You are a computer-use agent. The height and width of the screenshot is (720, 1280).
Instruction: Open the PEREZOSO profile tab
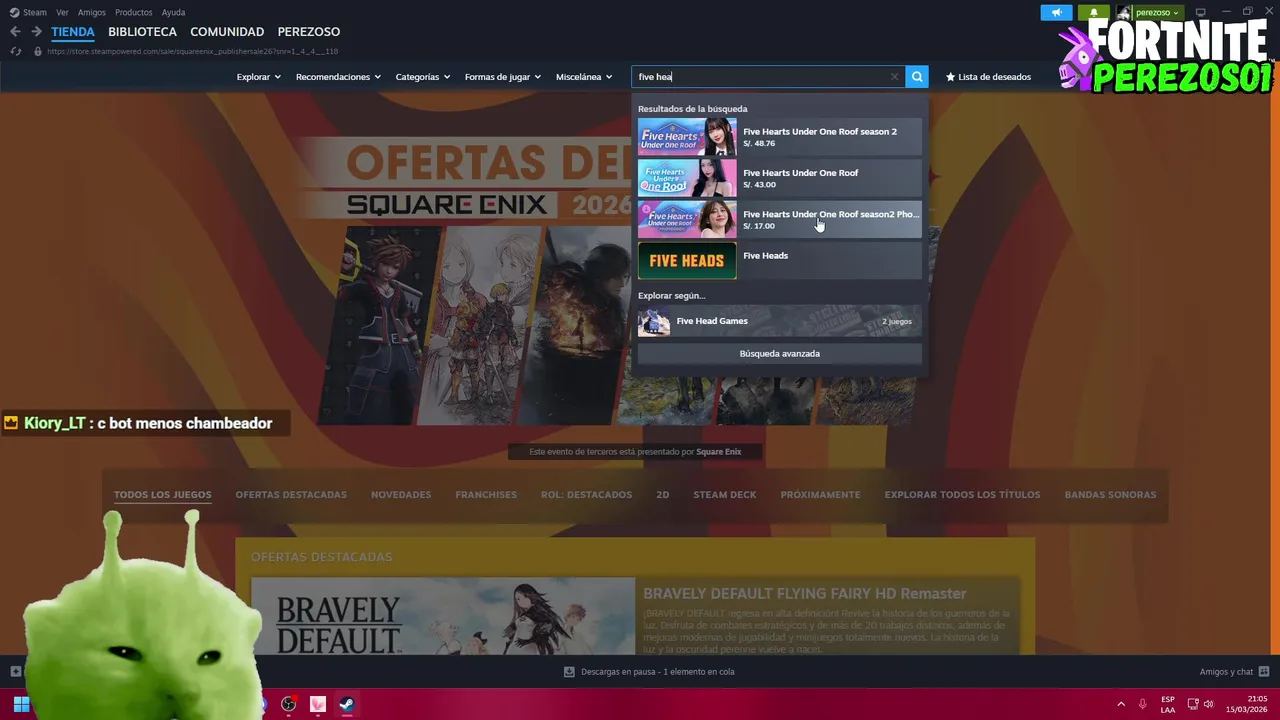pyautogui.click(x=309, y=32)
